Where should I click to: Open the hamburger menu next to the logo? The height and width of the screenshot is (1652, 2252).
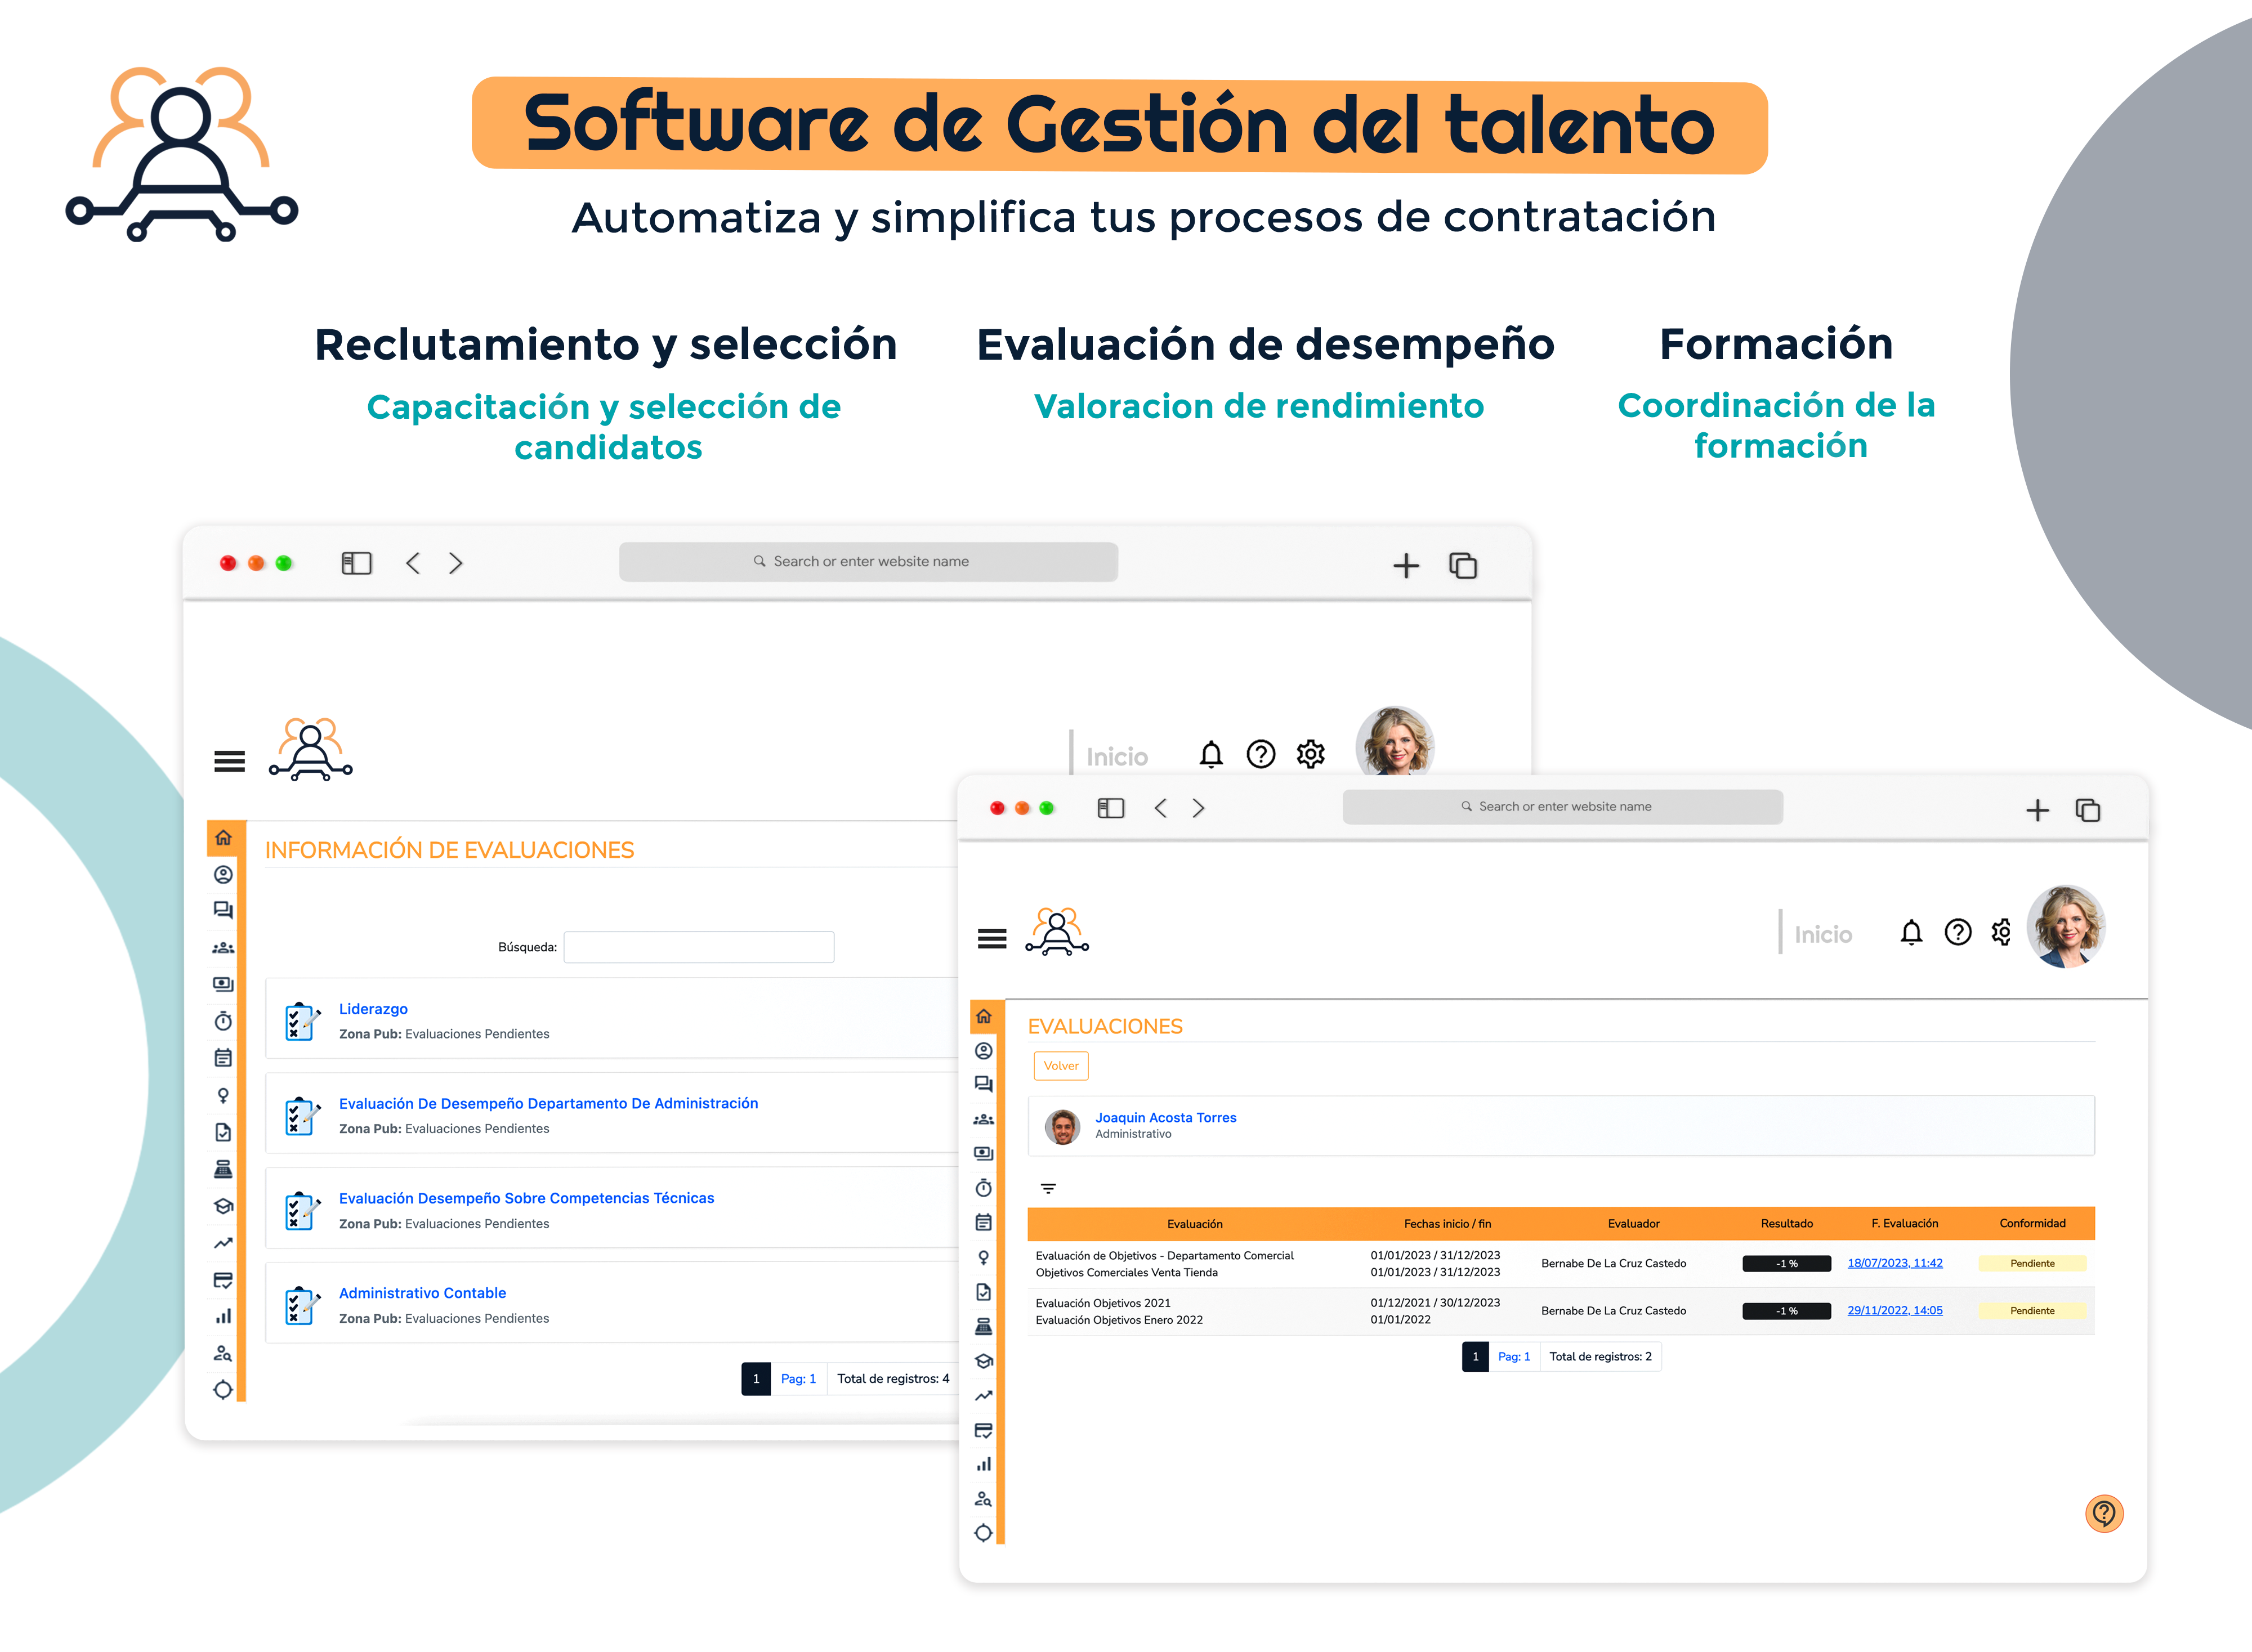pyautogui.click(x=991, y=938)
